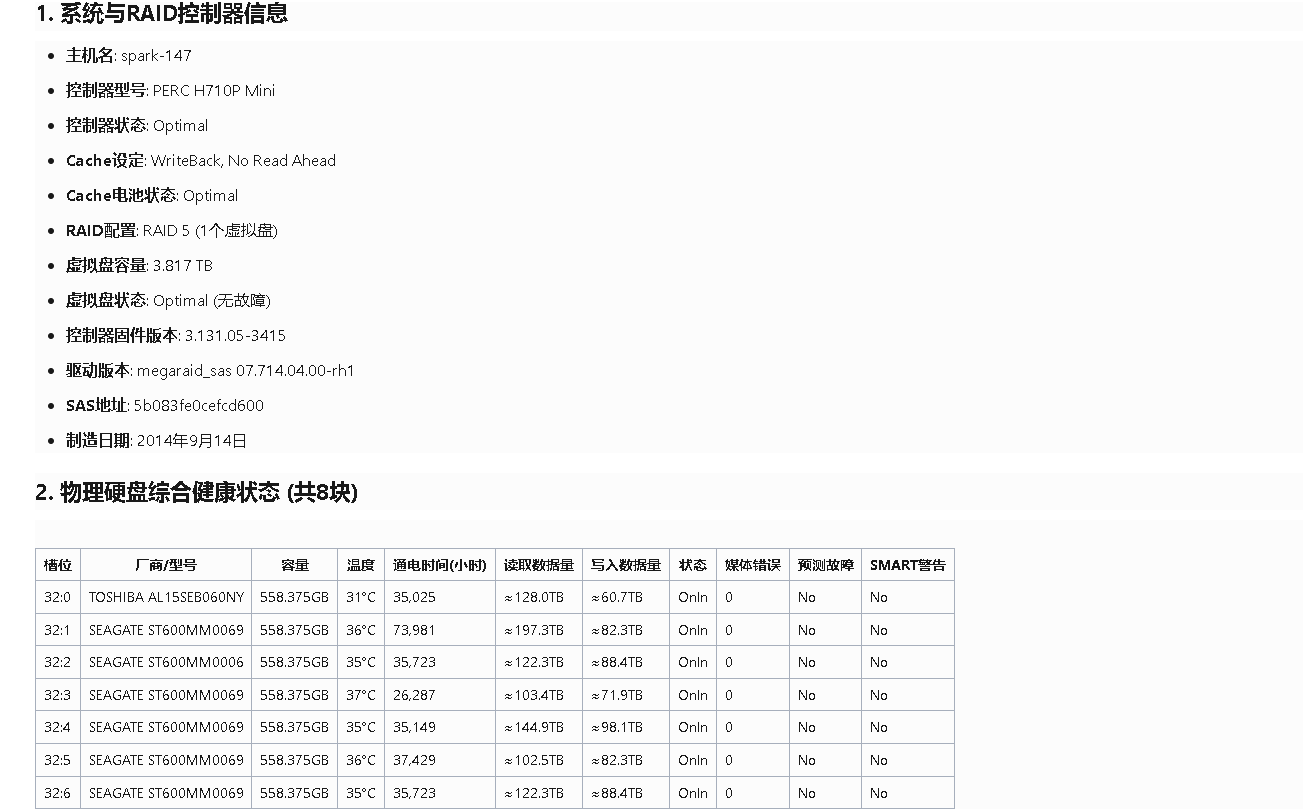The height and width of the screenshot is (809, 1303).
Task: Click the SMART警告 column header
Action: pyautogui.click(x=908, y=565)
